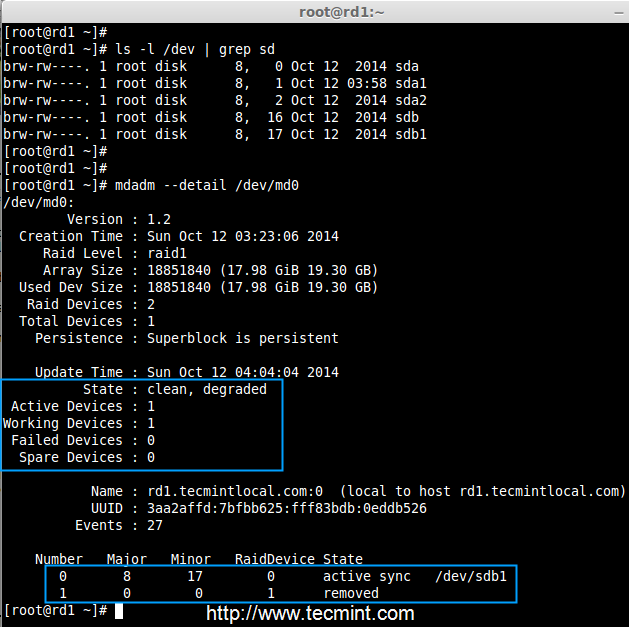629x627 pixels.
Task: Click the root@rd1:~ title bar text
Action: [343, 12]
